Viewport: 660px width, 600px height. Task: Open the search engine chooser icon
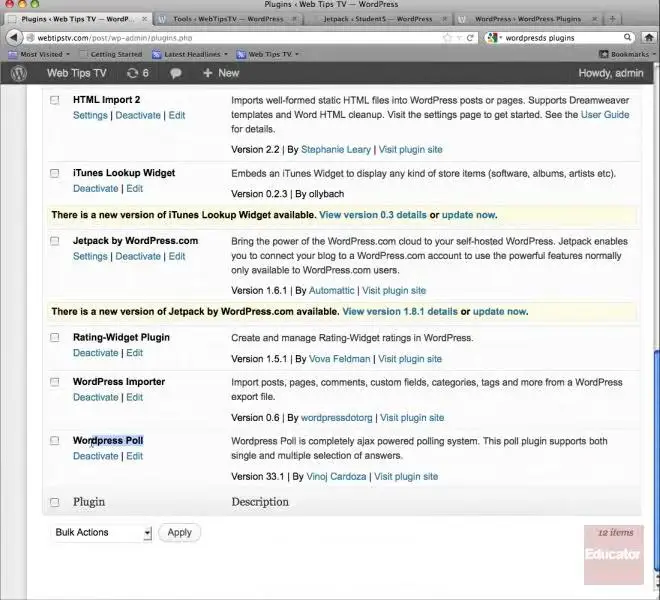coord(494,37)
